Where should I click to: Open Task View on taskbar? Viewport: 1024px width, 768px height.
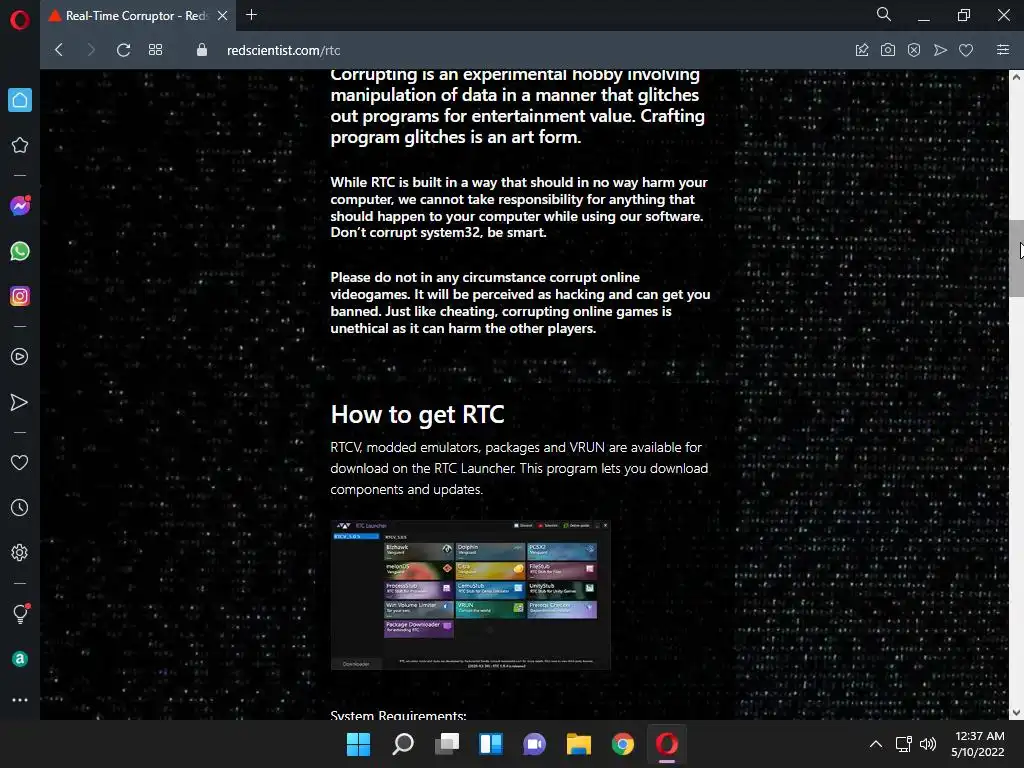click(x=447, y=744)
